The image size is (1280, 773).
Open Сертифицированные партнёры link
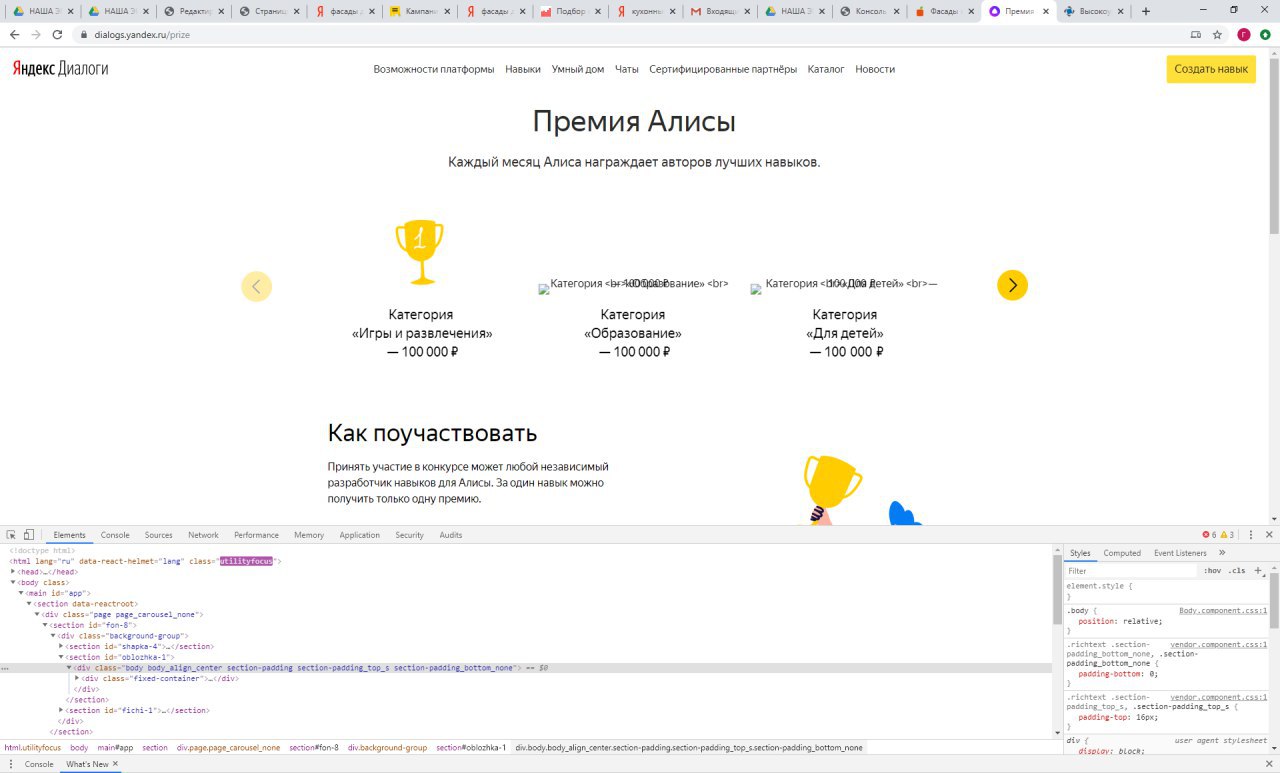(723, 69)
